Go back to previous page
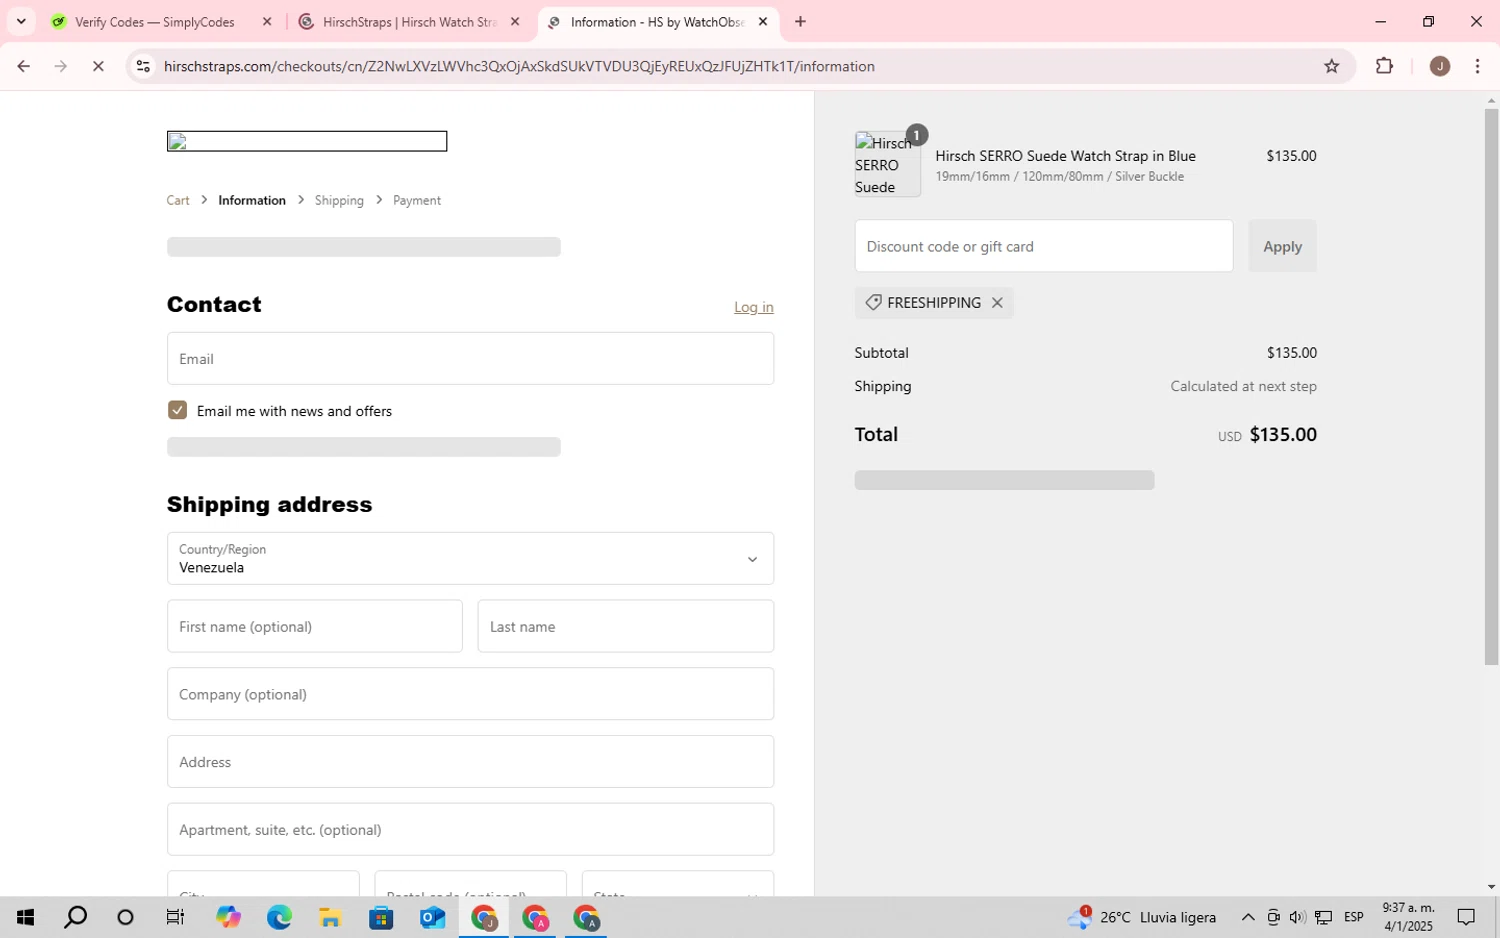The height and width of the screenshot is (938, 1500). 23,66
